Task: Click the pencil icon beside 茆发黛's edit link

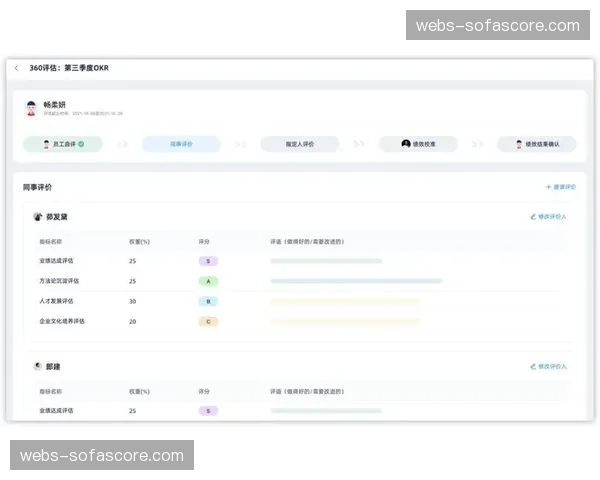Action: coord(533,217)
